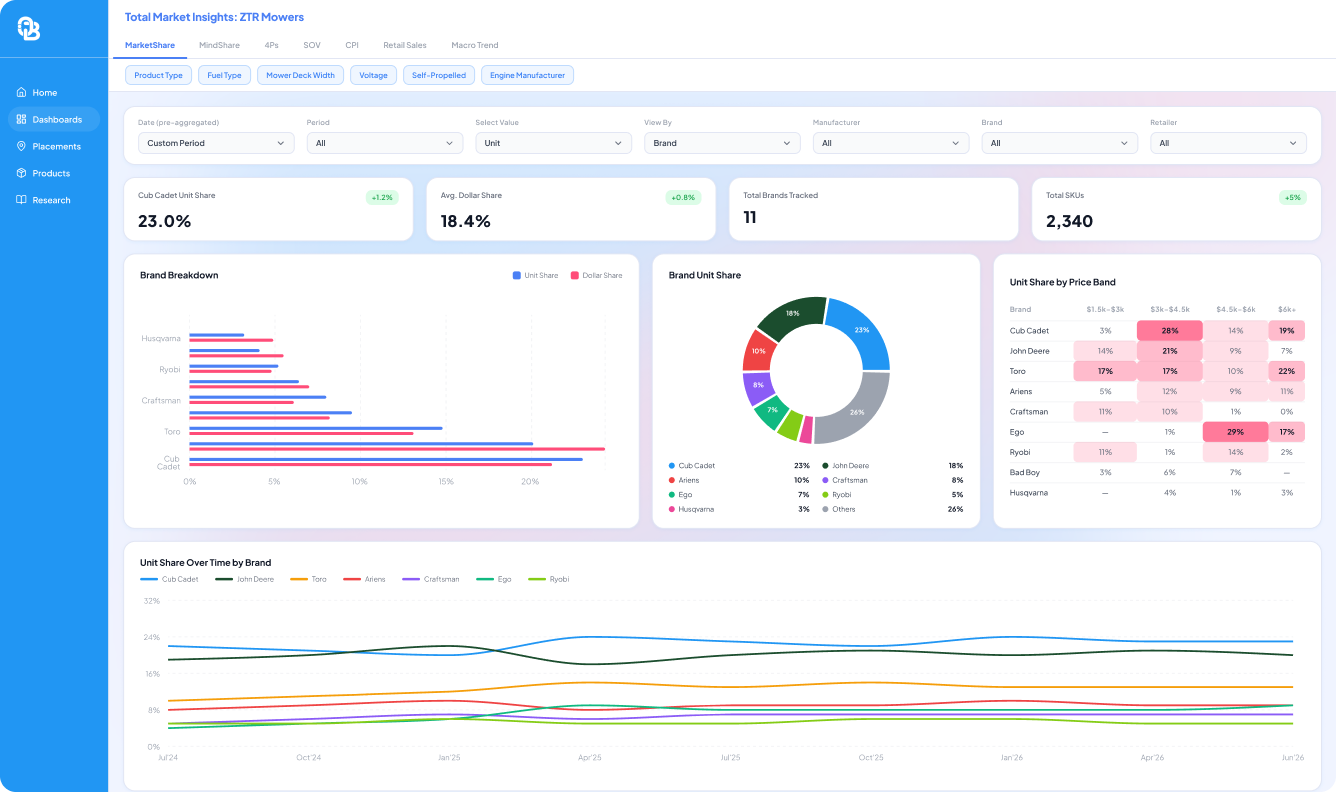Expand the Retailer dropdown
Image resolution: width=1336 pixels, height=792 pixels.
click(x=1228, y=143)
